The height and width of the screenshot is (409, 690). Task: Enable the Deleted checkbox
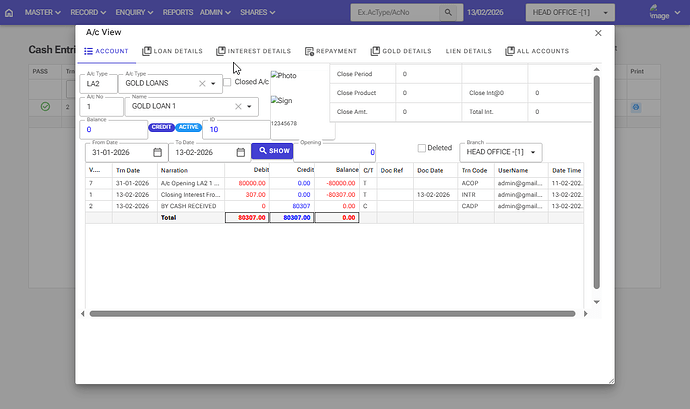[420, 148]
